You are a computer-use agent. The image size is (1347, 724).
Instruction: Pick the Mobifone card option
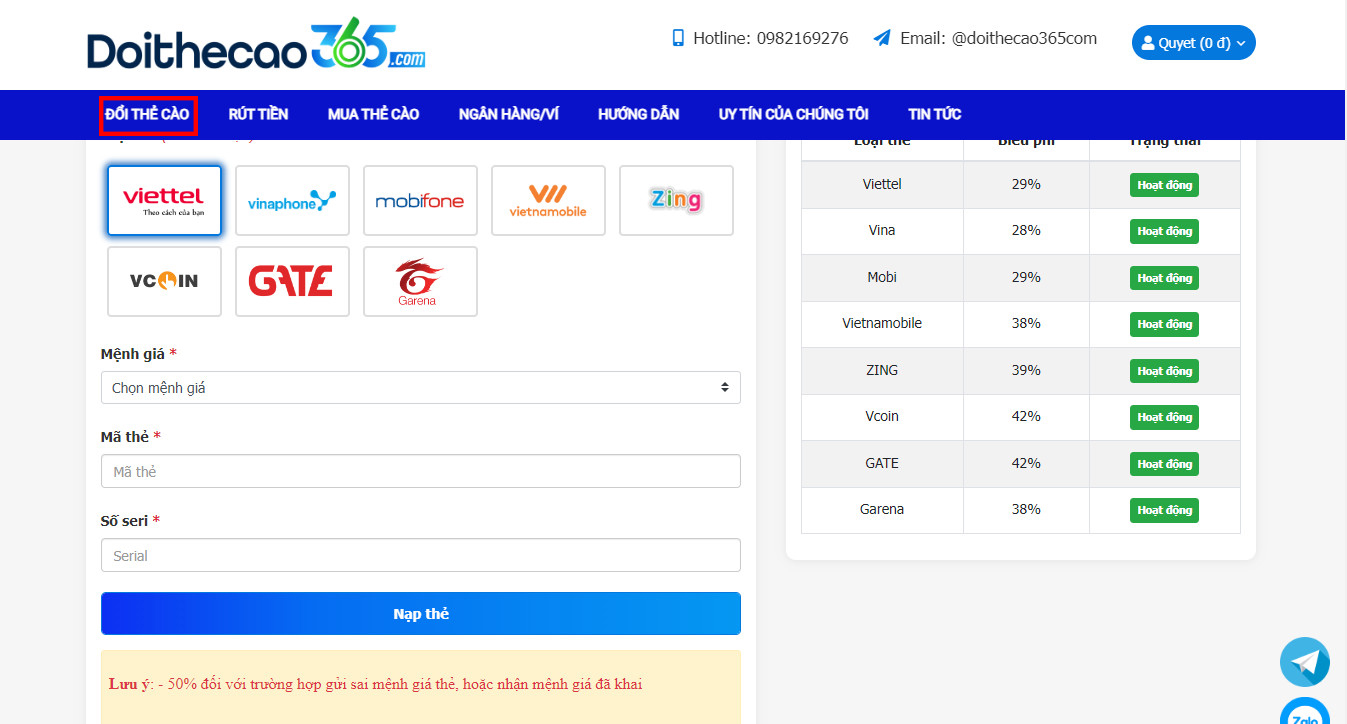click(420, 200)
